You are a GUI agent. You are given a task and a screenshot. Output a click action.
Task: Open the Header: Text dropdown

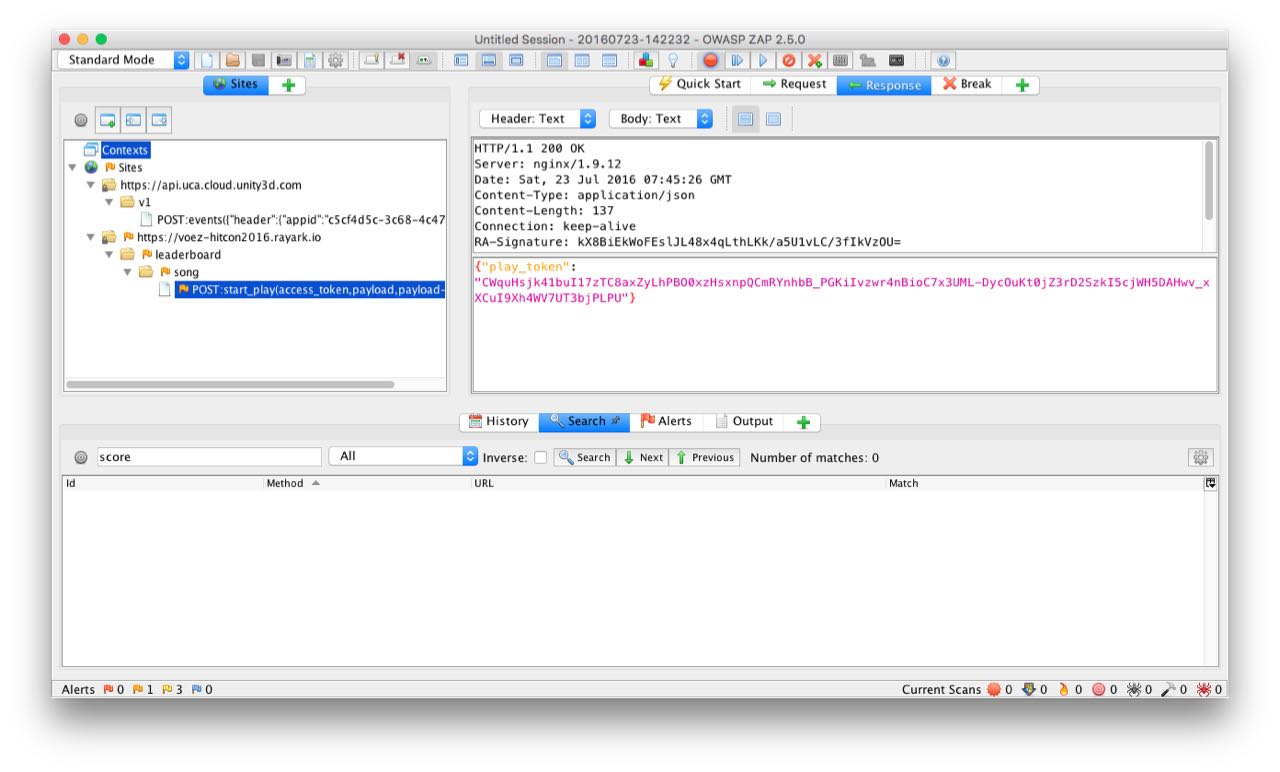pyautogui.click(x=537, y=119)
